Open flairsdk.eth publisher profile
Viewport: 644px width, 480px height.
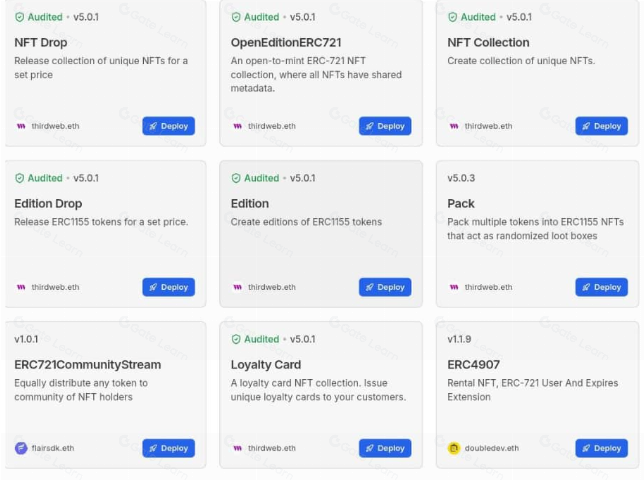click(53, 448)
